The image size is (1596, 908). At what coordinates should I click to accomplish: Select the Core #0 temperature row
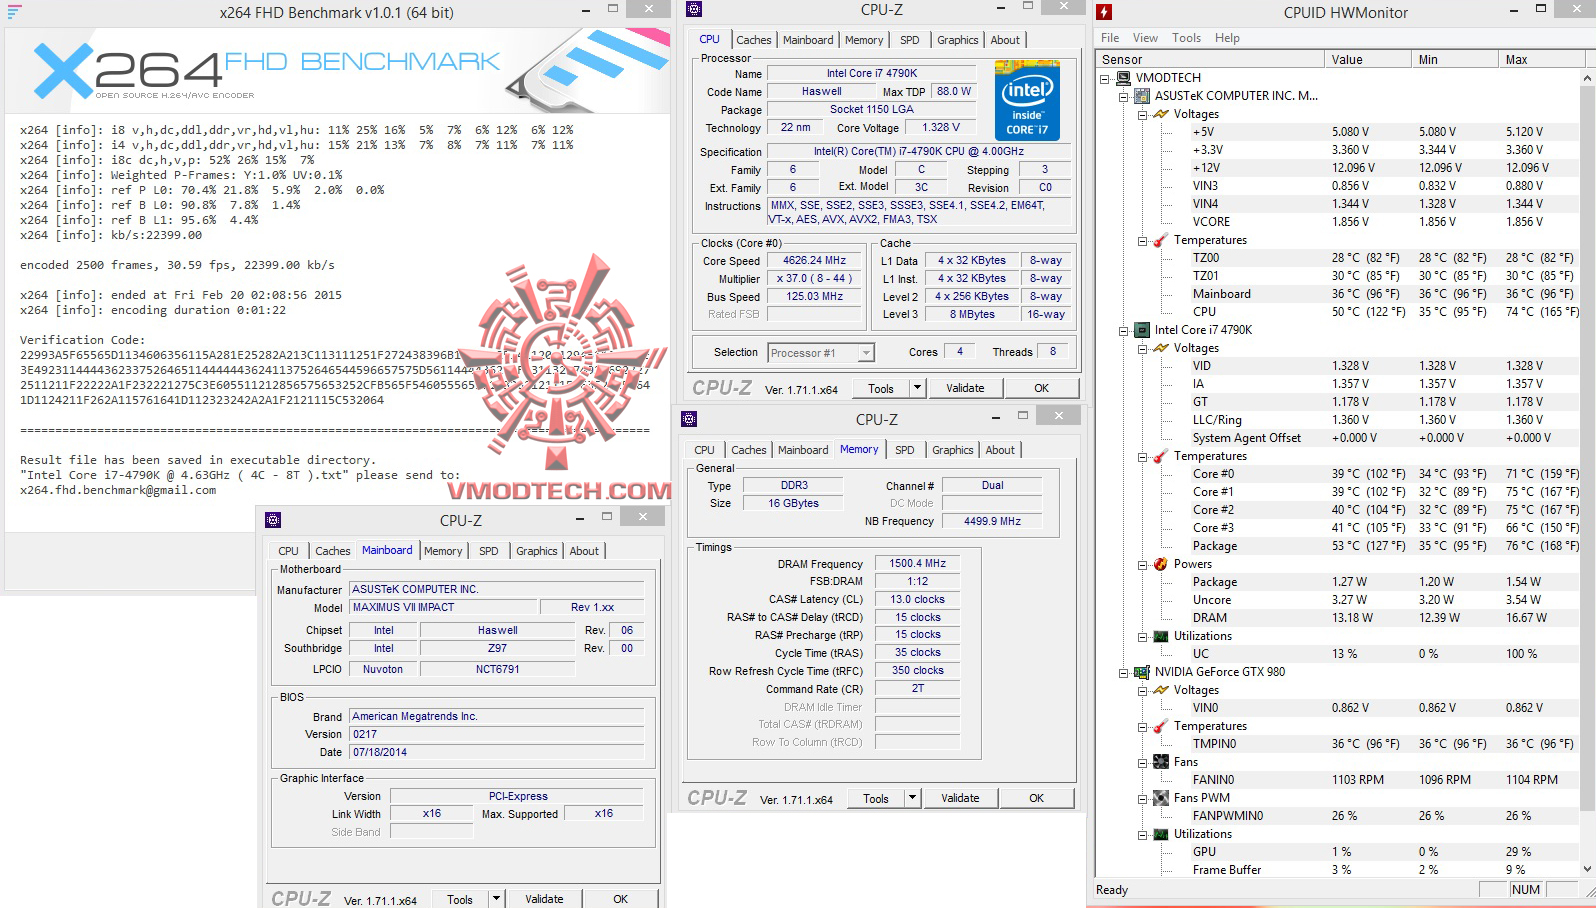click(x=1338, y=474)
